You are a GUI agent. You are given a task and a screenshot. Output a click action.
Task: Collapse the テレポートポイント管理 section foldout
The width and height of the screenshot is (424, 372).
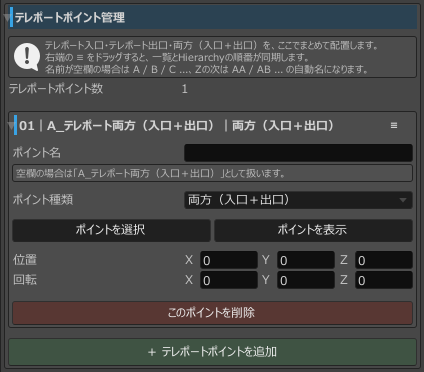6,17
